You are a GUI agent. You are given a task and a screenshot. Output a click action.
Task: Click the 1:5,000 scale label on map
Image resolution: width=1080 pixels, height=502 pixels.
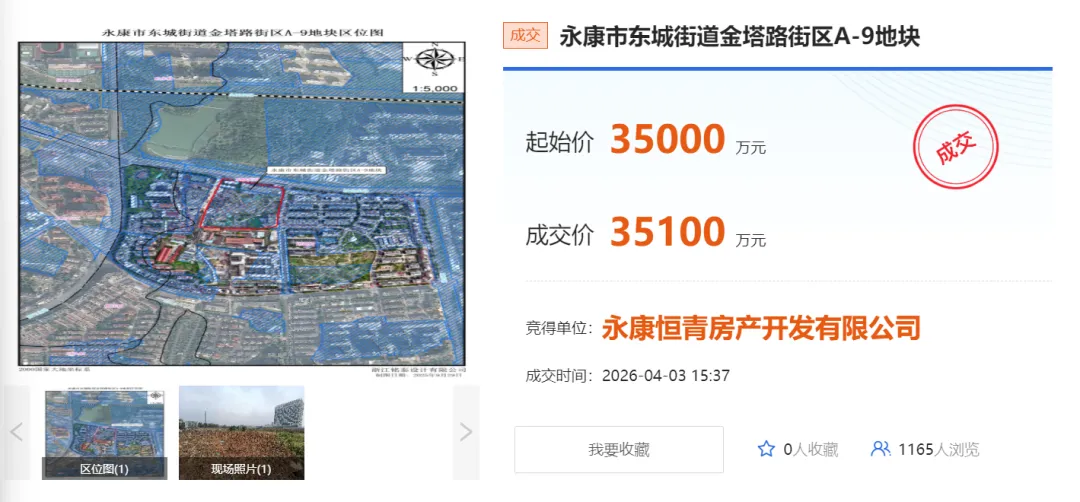(435, 88)
